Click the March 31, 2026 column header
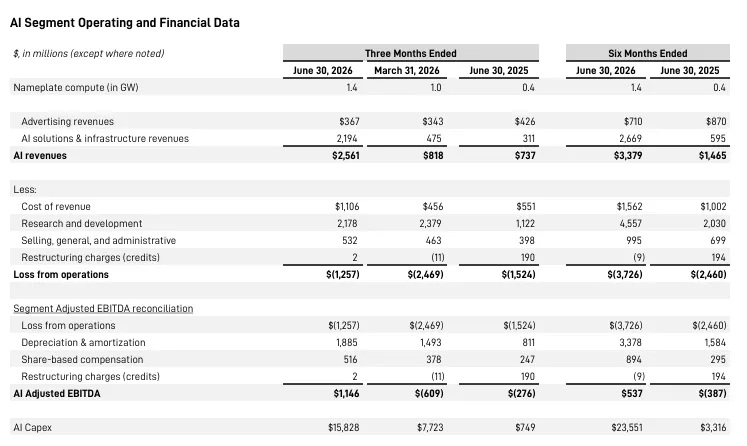The width and height of the screenshot is (747, 446). coord(407,71)
